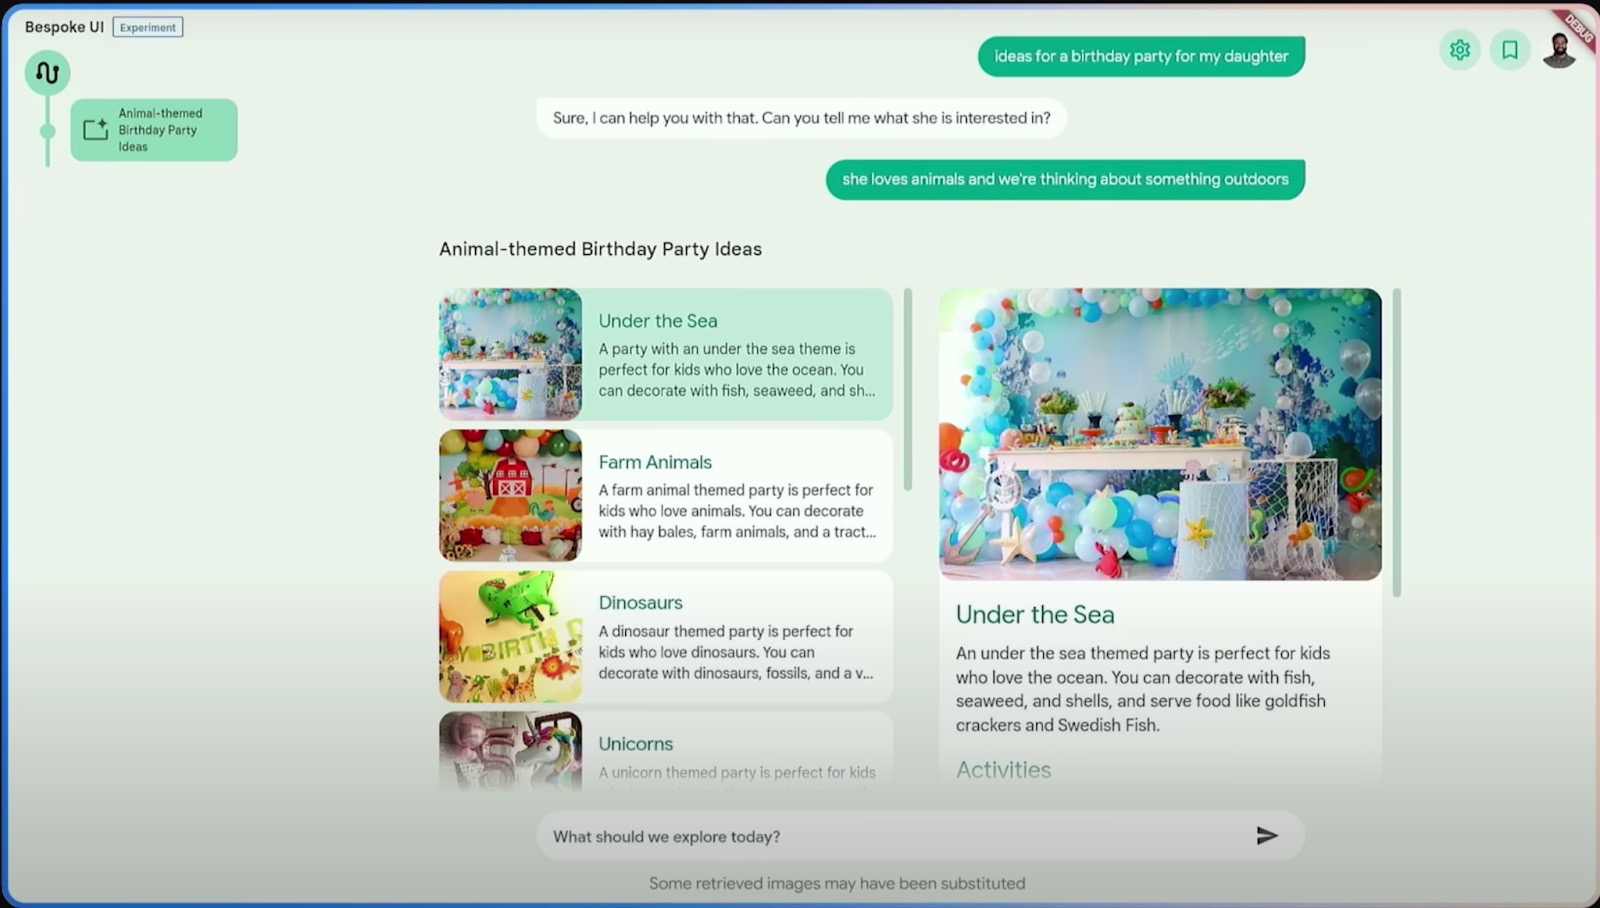The height and width of the screenshot is (908, 1600).
Task: Click the party ideas list scrollbar
Action: [x=908, y=390]
